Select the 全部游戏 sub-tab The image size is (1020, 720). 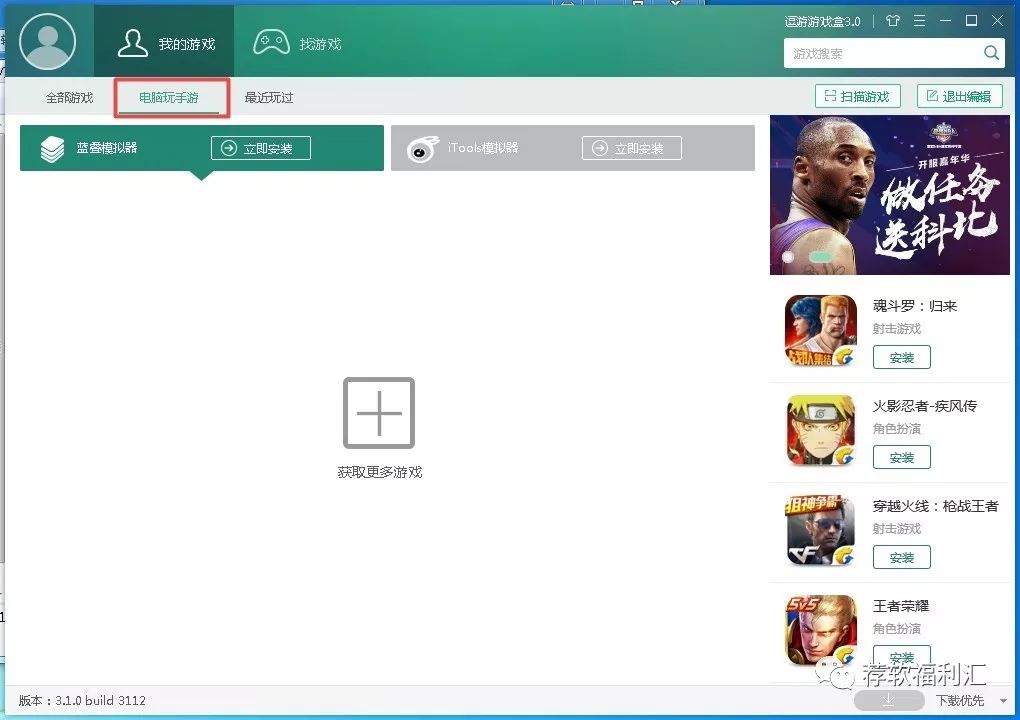(70, 98)
